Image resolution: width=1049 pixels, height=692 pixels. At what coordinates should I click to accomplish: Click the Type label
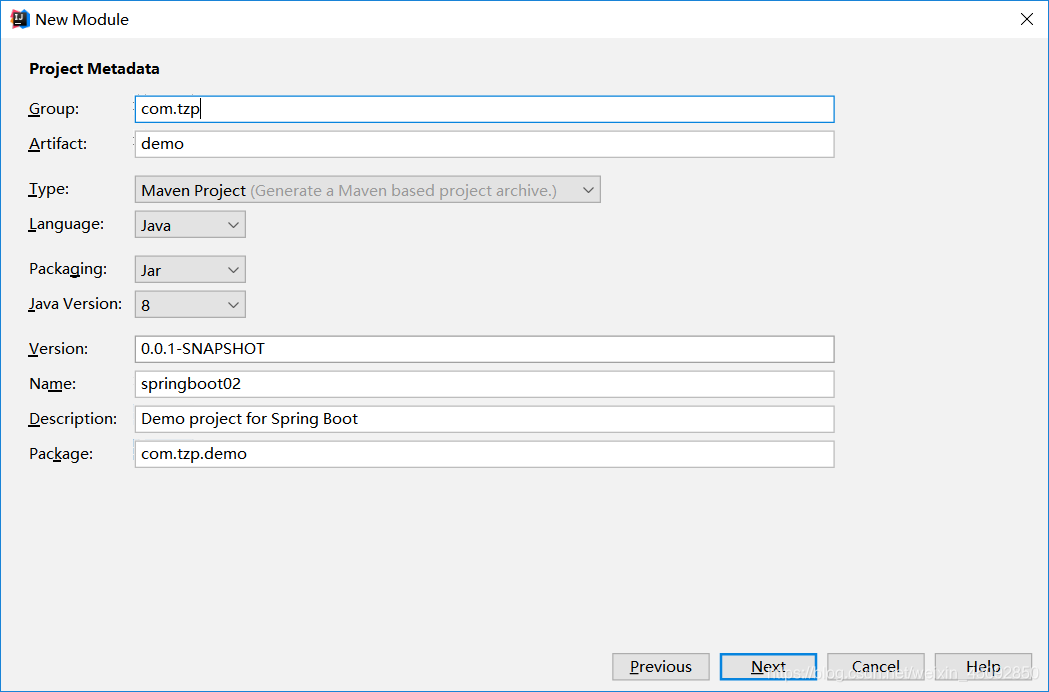tap(49, 189)
